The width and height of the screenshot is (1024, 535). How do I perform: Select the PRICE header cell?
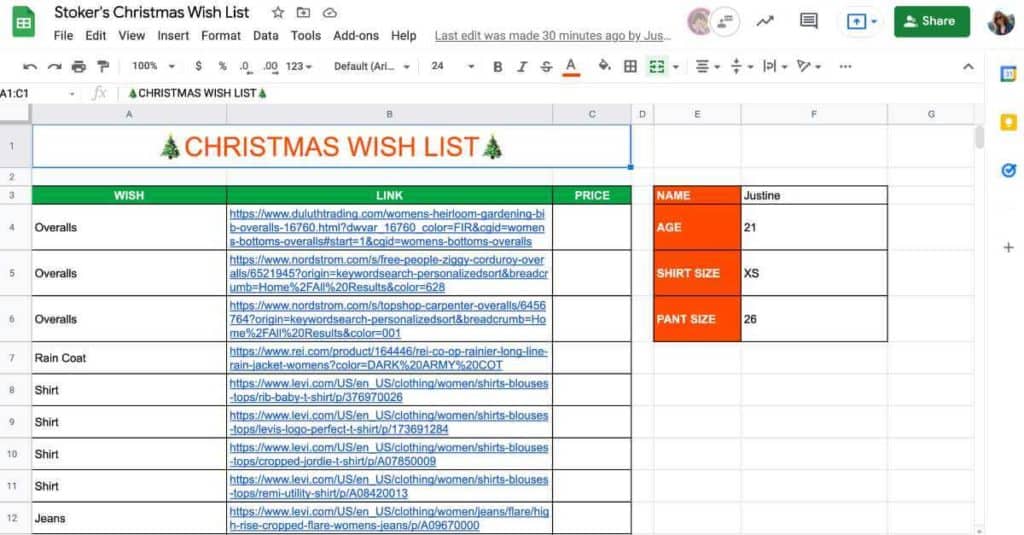pyautogui.click(x=592, y=195)
